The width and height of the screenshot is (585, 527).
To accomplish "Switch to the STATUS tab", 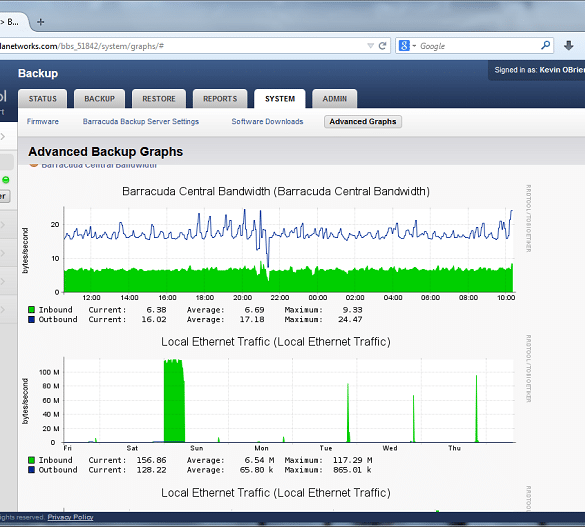I will pyautogui.click(x=43, y=99).
